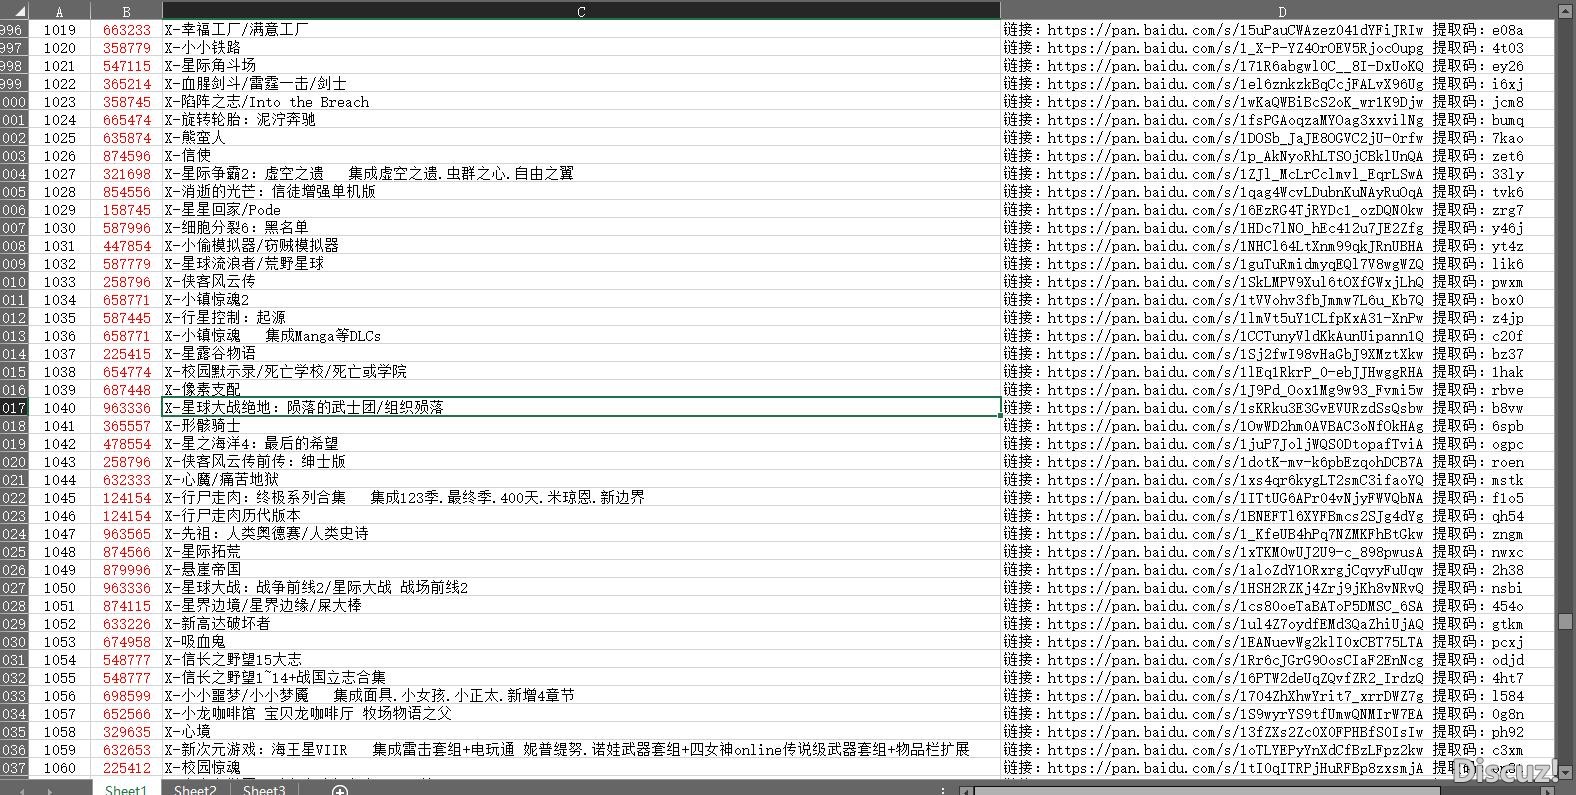1576x795 pixels.
Task: Click cell X-侠客风云传前传:绅士版
Action: [581, 462]
